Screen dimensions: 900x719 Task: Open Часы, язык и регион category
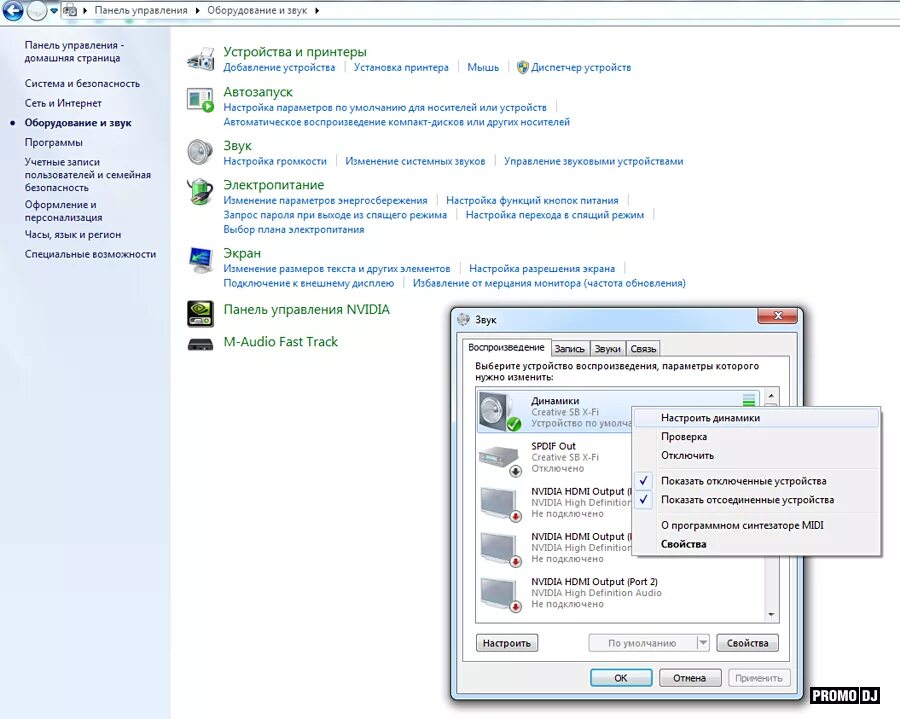73,234
